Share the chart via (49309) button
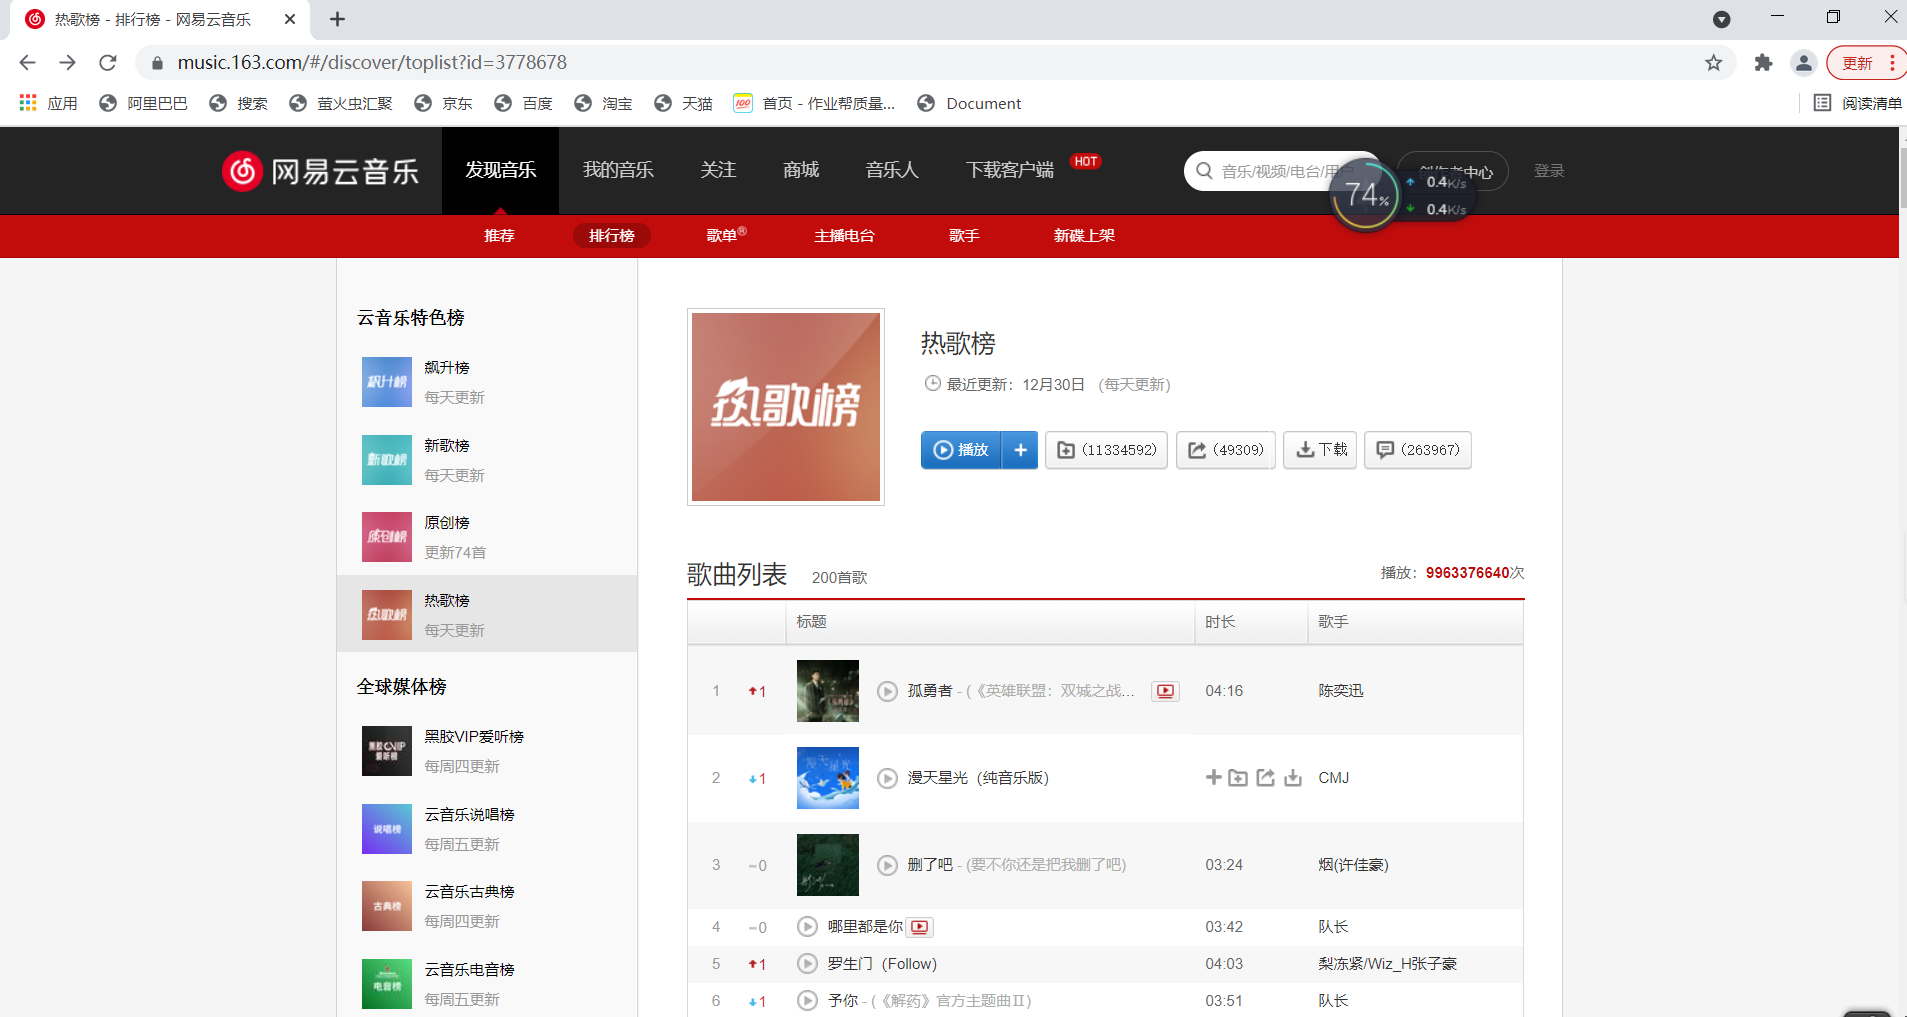Viewport: 1907px width, 1017px height. tap(1226, 450)
